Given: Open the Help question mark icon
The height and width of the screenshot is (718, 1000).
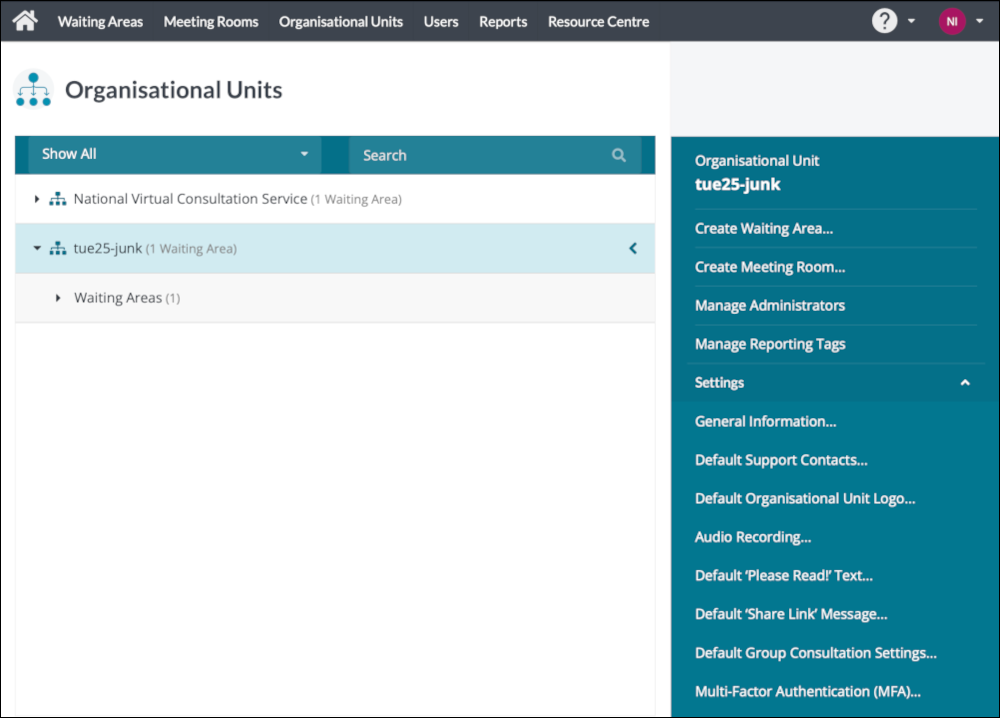Looking at the screenshot, I should coord(884,21).
